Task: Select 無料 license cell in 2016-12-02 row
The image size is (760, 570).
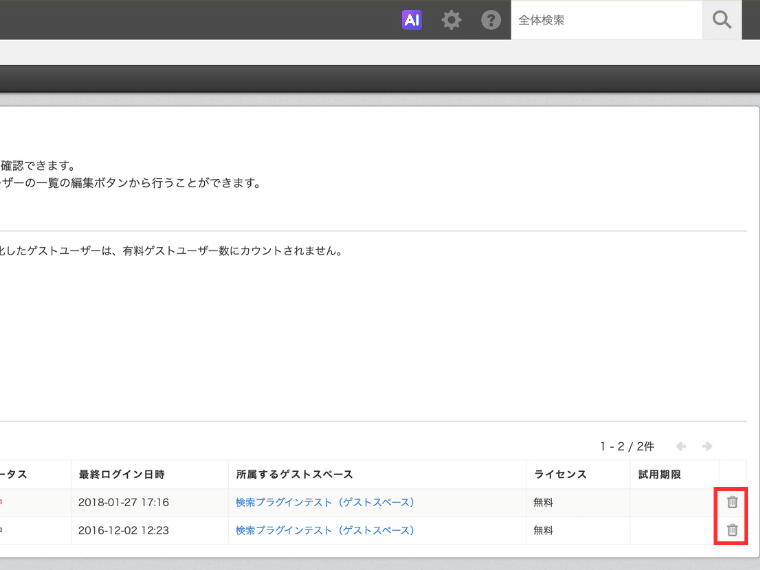Action: (578, 530)
